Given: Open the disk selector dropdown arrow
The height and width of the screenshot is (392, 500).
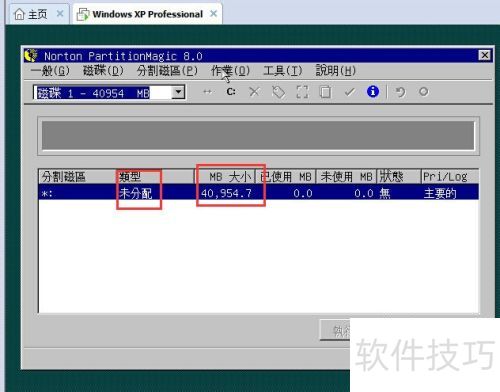Looking at the screenshot, I should [x=178, y=92].
